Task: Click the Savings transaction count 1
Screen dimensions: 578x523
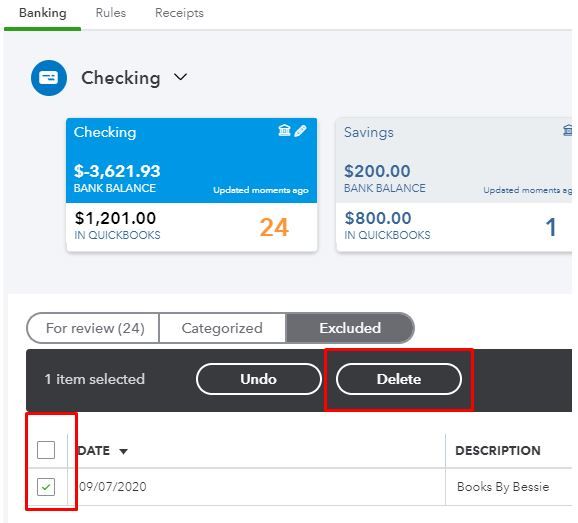Action: [x=551, y=227]
